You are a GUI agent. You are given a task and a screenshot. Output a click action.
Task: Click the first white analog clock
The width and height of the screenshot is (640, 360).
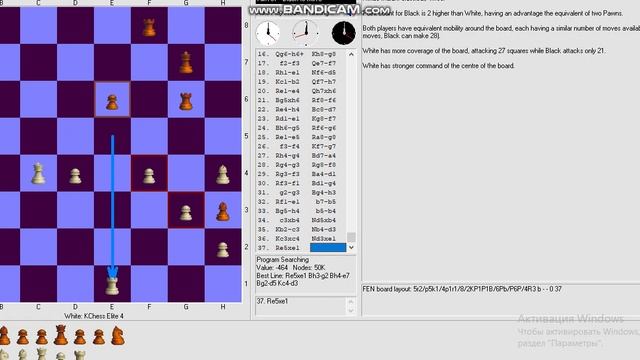point(268,33)
